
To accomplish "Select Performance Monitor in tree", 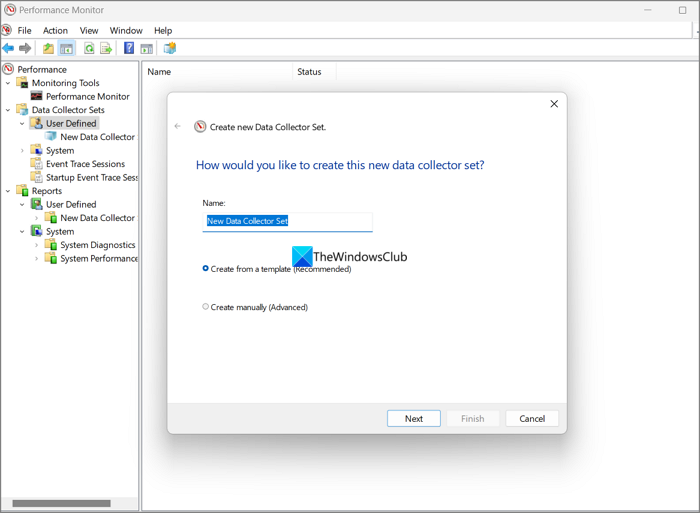I will [x=88, y=96].
